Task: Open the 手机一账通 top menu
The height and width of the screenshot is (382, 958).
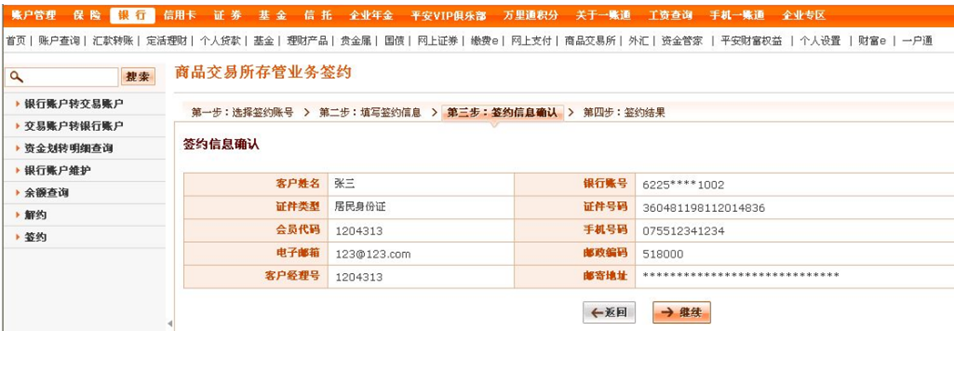Action: [x=736, y=15]
